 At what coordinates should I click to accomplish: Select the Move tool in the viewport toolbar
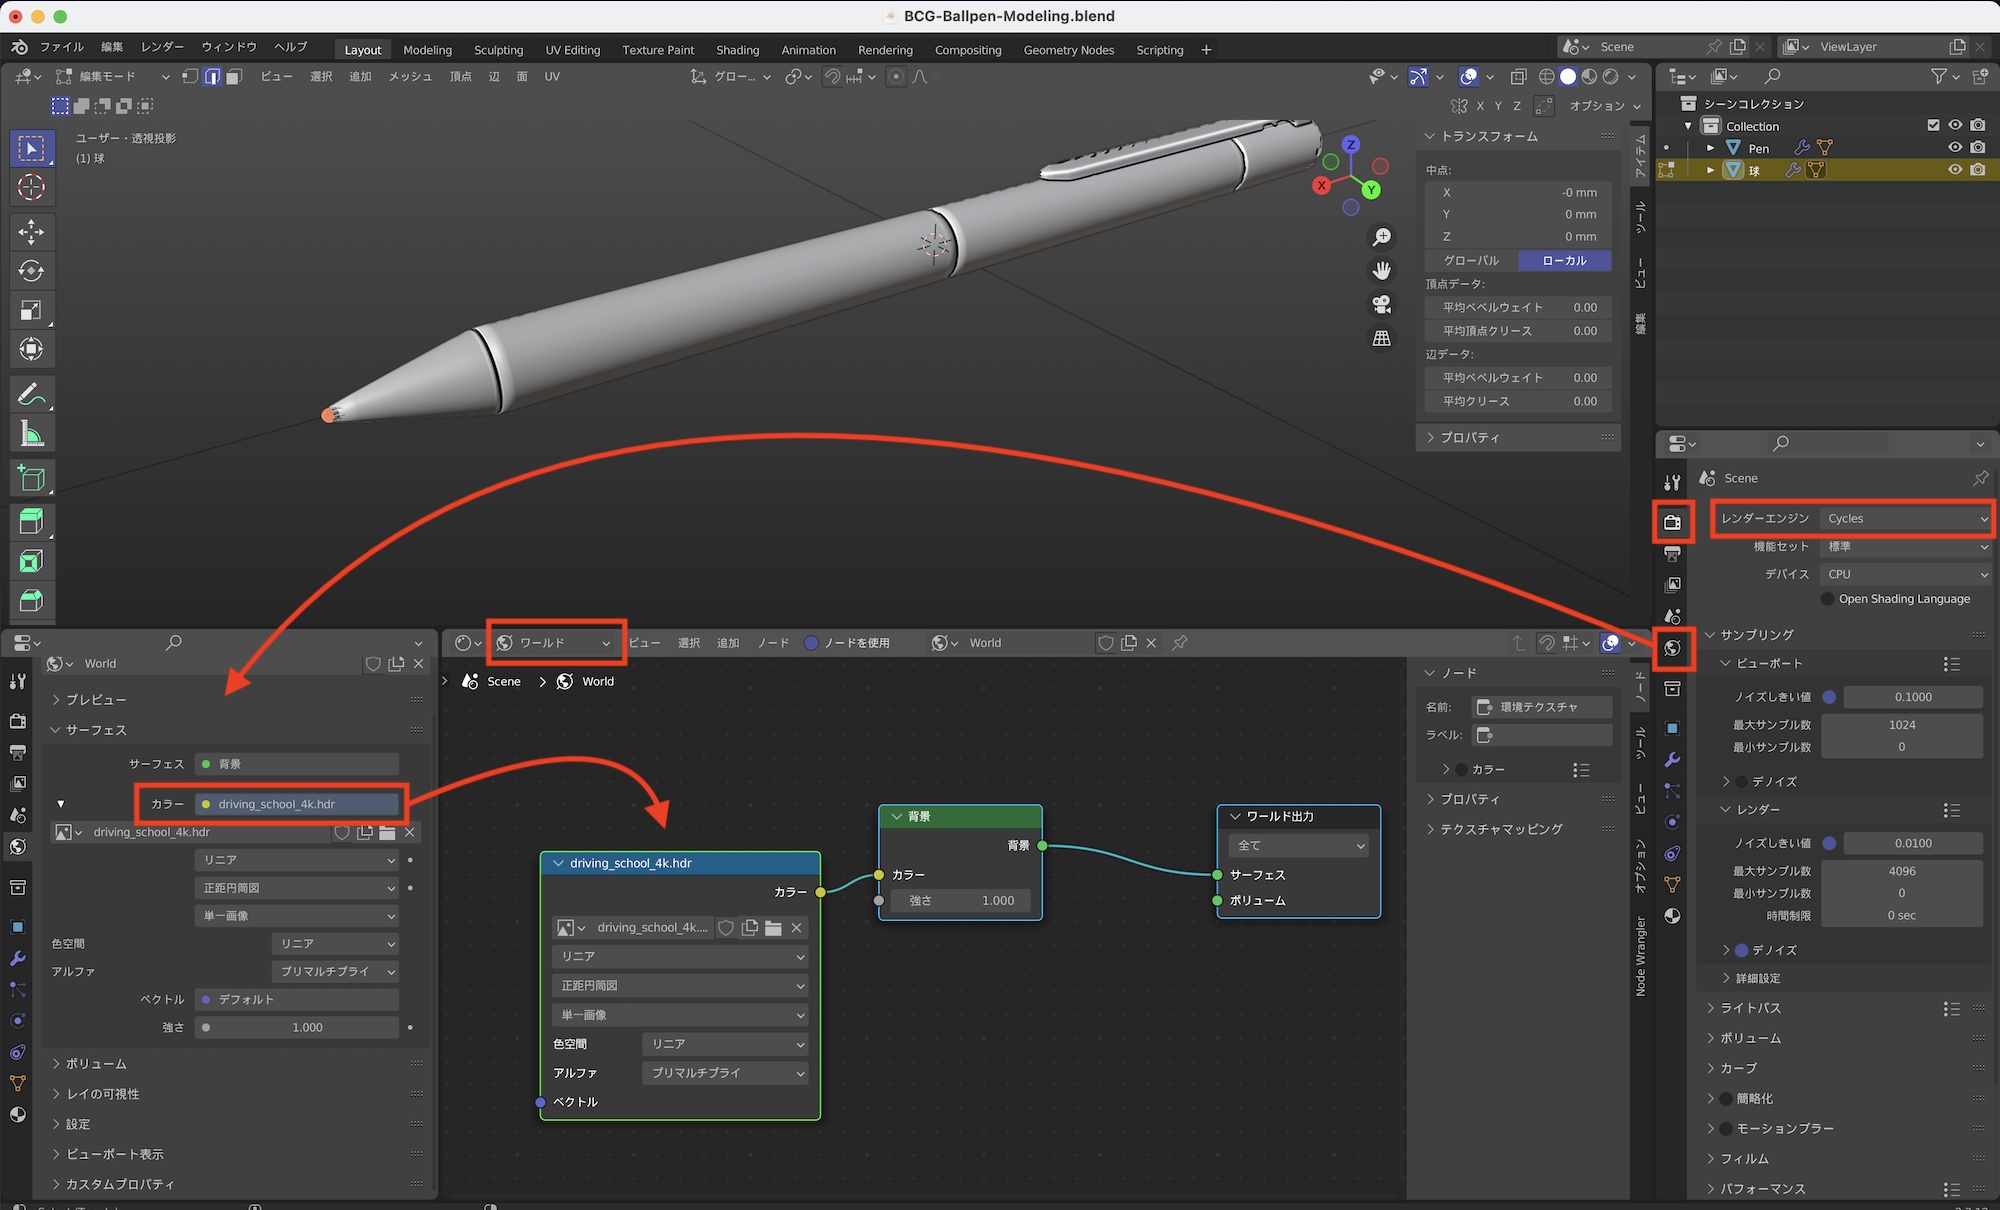pos(31,232)
